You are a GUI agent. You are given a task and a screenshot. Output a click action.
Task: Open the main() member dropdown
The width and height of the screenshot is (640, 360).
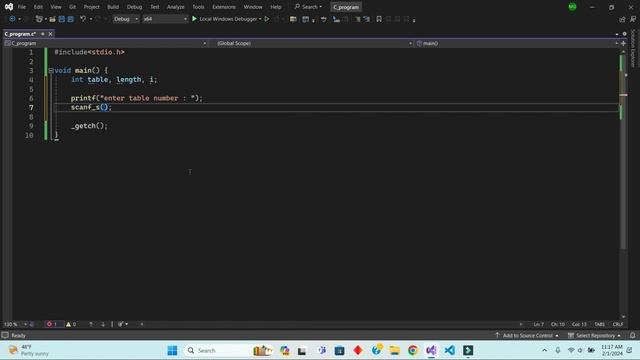[517, 43]
